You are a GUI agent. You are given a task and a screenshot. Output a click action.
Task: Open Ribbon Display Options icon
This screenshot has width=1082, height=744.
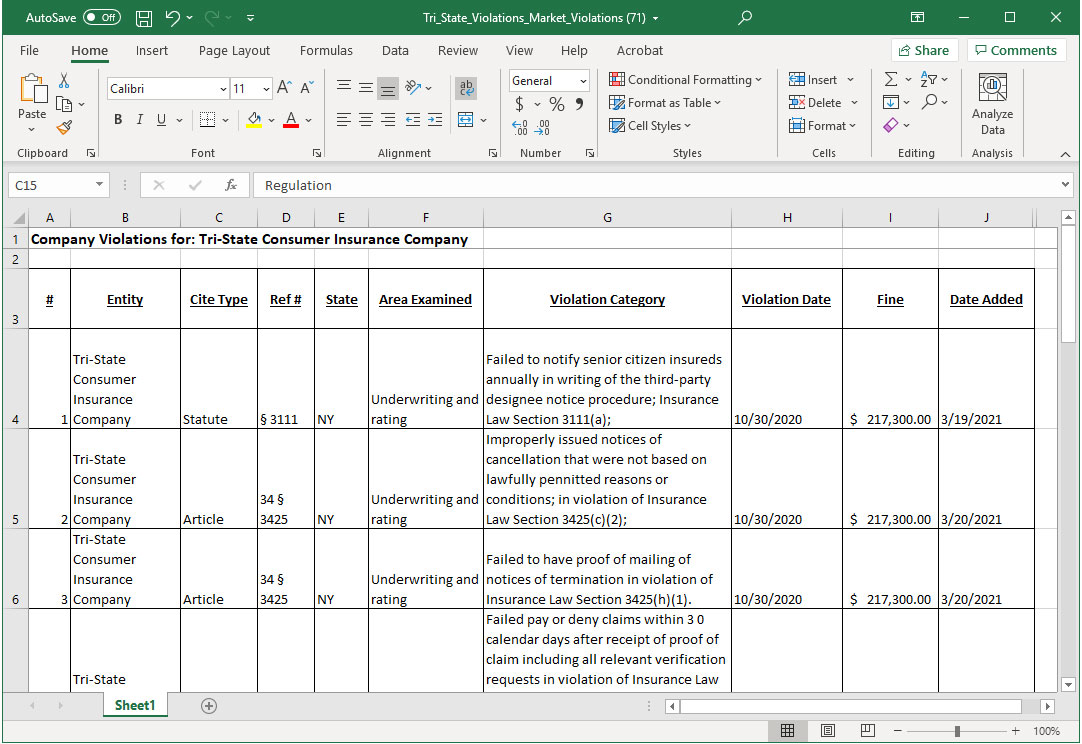pos(917,18)
